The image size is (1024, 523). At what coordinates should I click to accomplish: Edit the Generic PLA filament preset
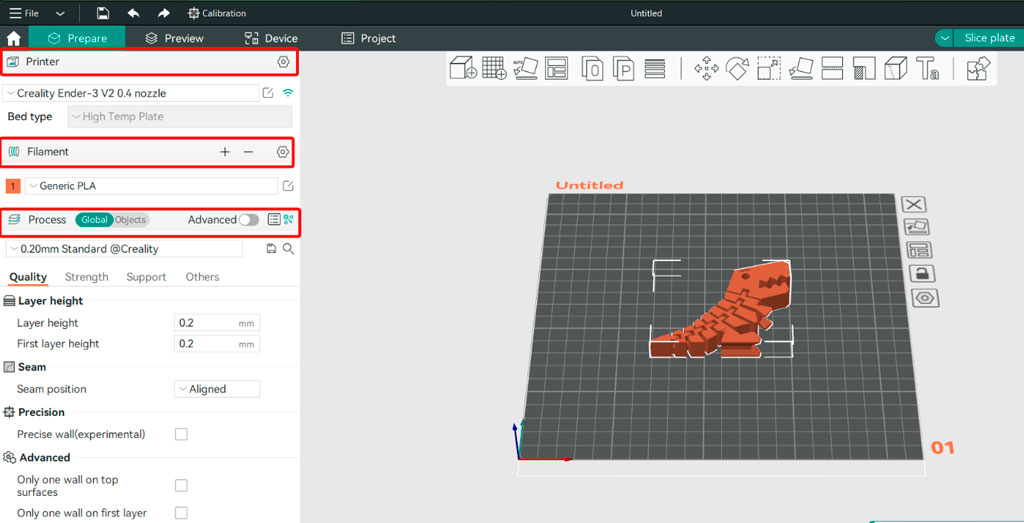[288, 186]
